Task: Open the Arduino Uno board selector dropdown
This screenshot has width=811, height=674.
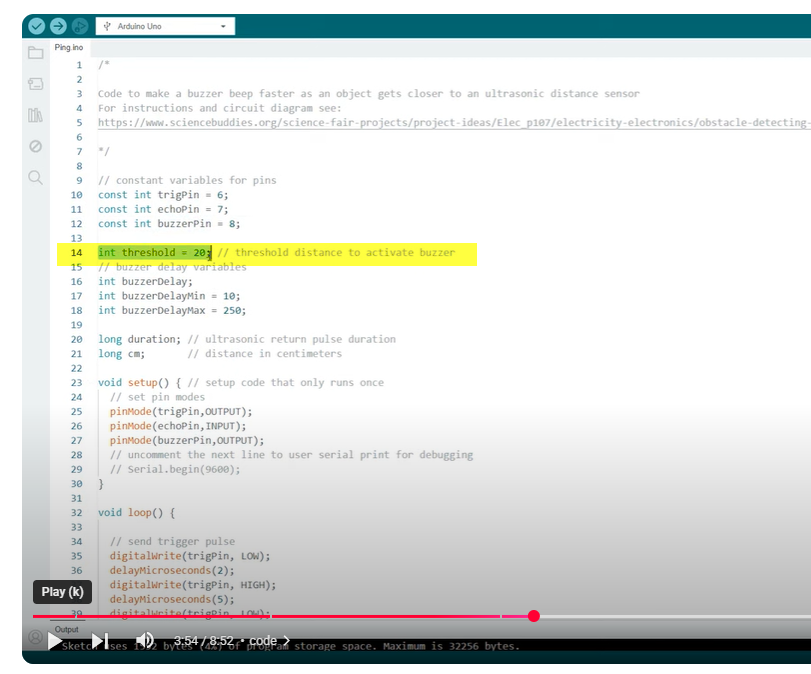Action: [165, 26]
